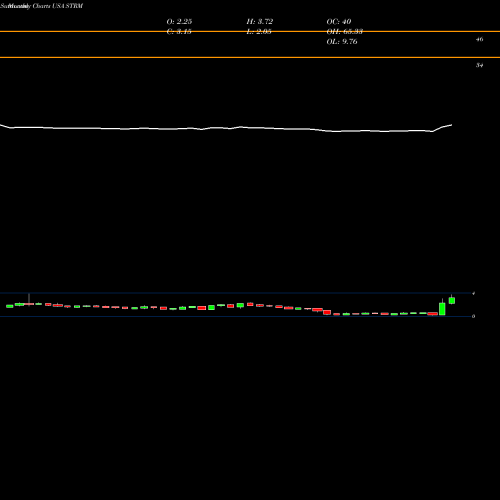The image size is (500, 500).
Task: Click the 'Charts USA STRM' title text
Action: (58, 6)
